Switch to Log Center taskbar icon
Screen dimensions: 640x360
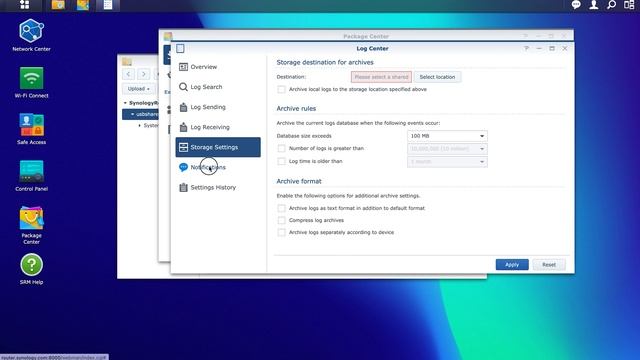coord(108,5)
